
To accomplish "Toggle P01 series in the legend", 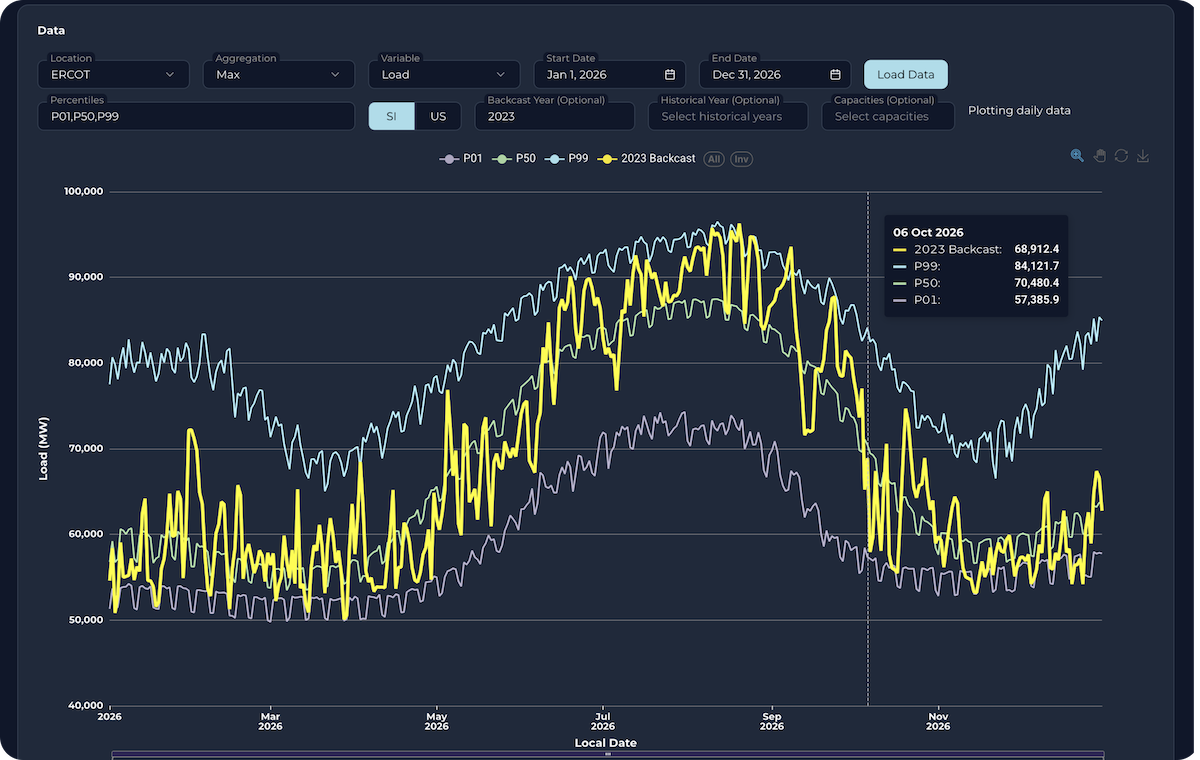I will [x=463, y=159].
